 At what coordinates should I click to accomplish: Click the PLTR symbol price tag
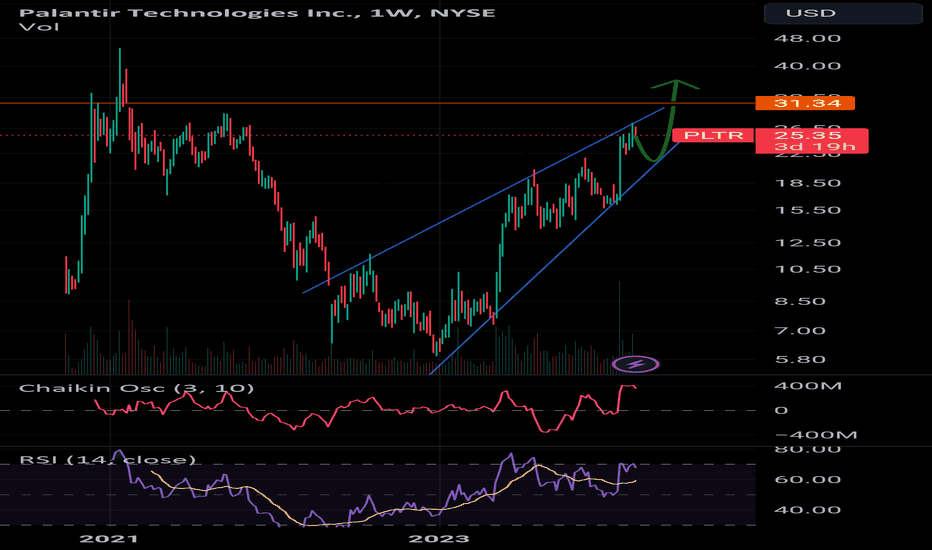tap(713, 135)
